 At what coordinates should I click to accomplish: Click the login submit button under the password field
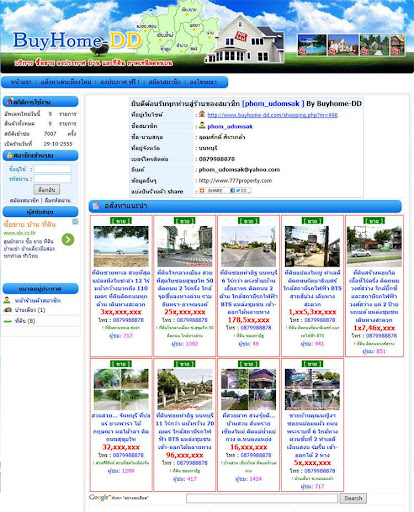pos(47,190)
